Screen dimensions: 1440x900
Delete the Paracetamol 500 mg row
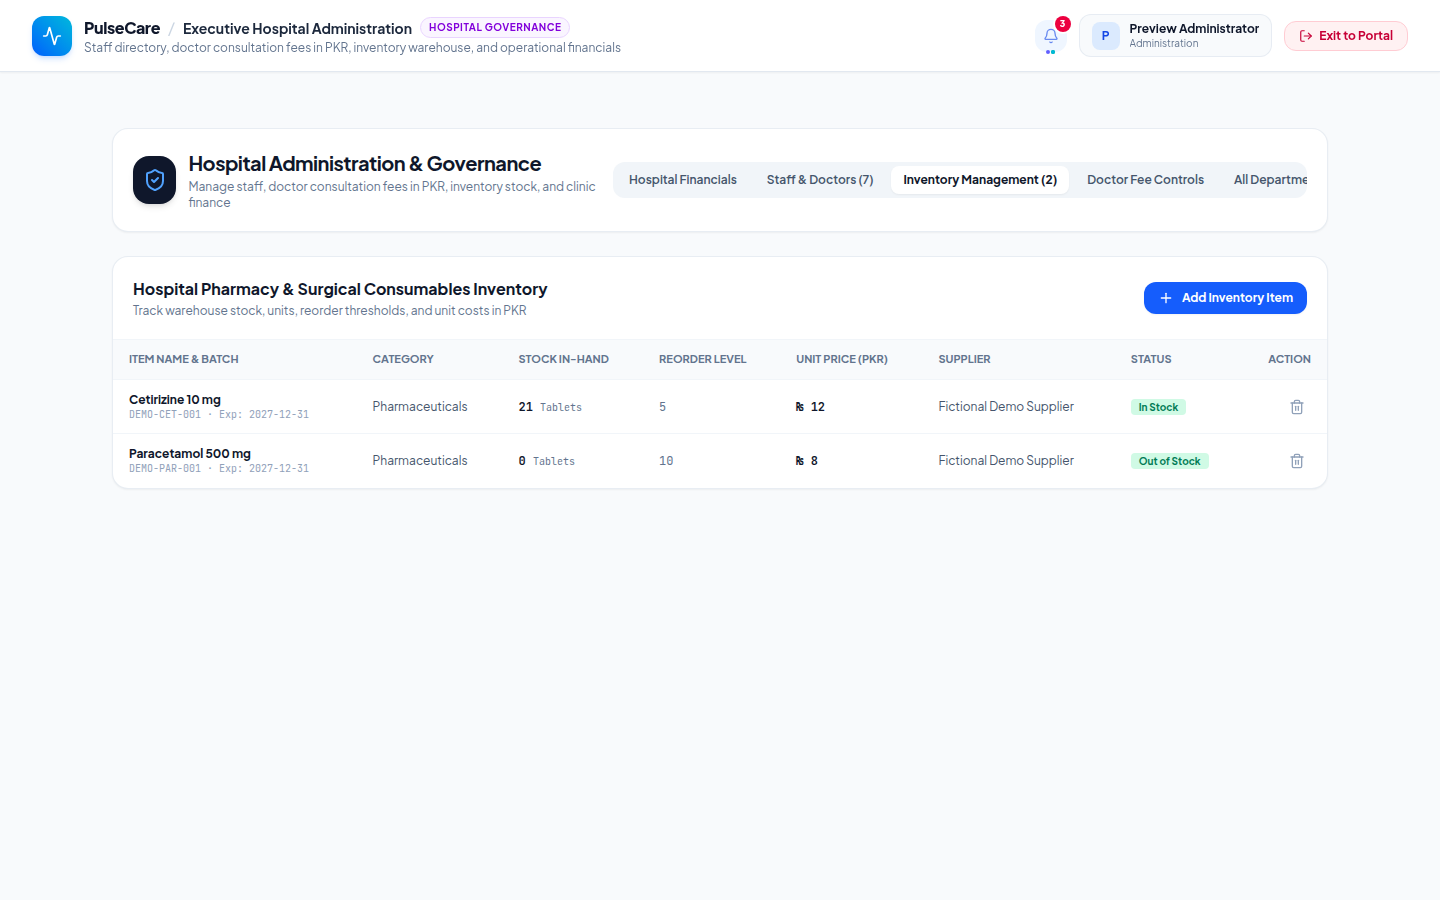pyautogui.click(x=1297, y=461)
